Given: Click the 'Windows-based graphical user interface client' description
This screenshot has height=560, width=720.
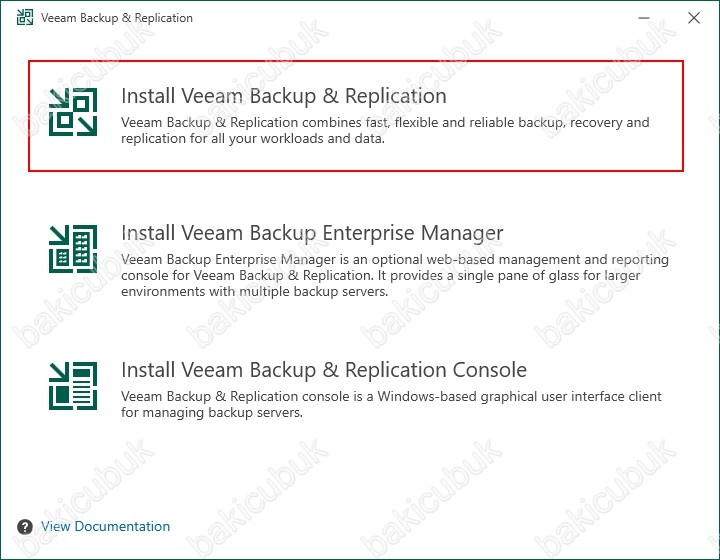Looking at the screenshot, I should (x=391, y=404).
